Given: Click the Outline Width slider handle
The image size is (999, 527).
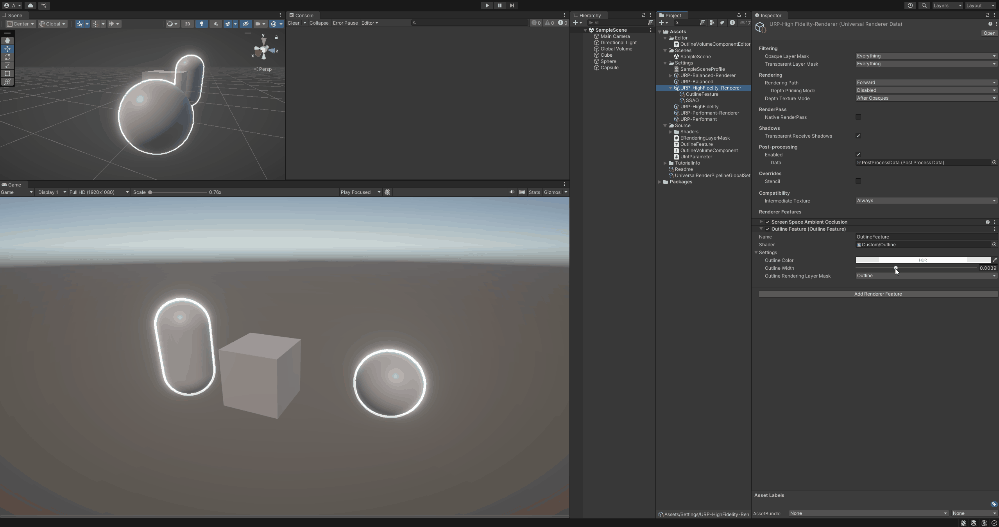Looking at the screenshot, I should tap(896, 268).
